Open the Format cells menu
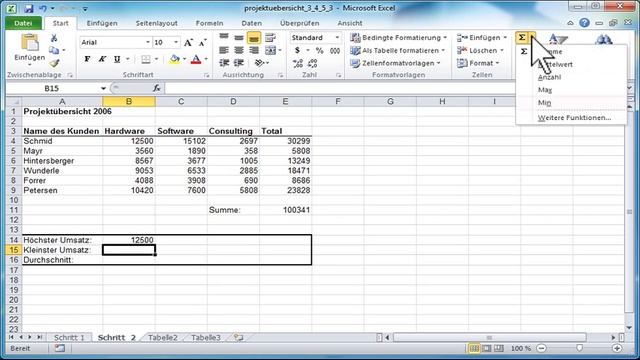Screen dimensions: 640x360 pyautogui.click(x=478, y=63)
